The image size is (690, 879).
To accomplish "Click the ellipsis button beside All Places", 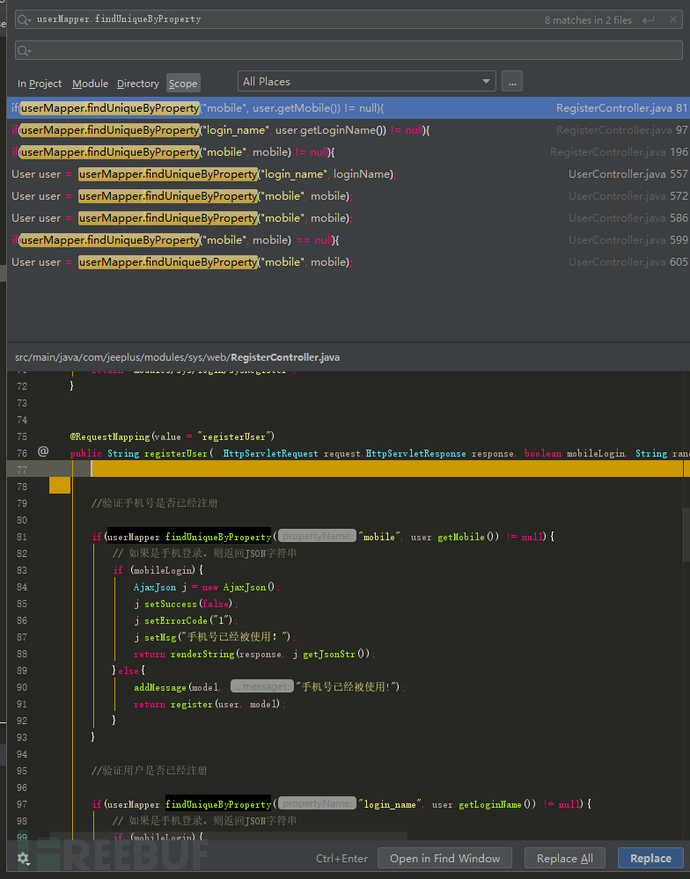I will coord(512,82).
